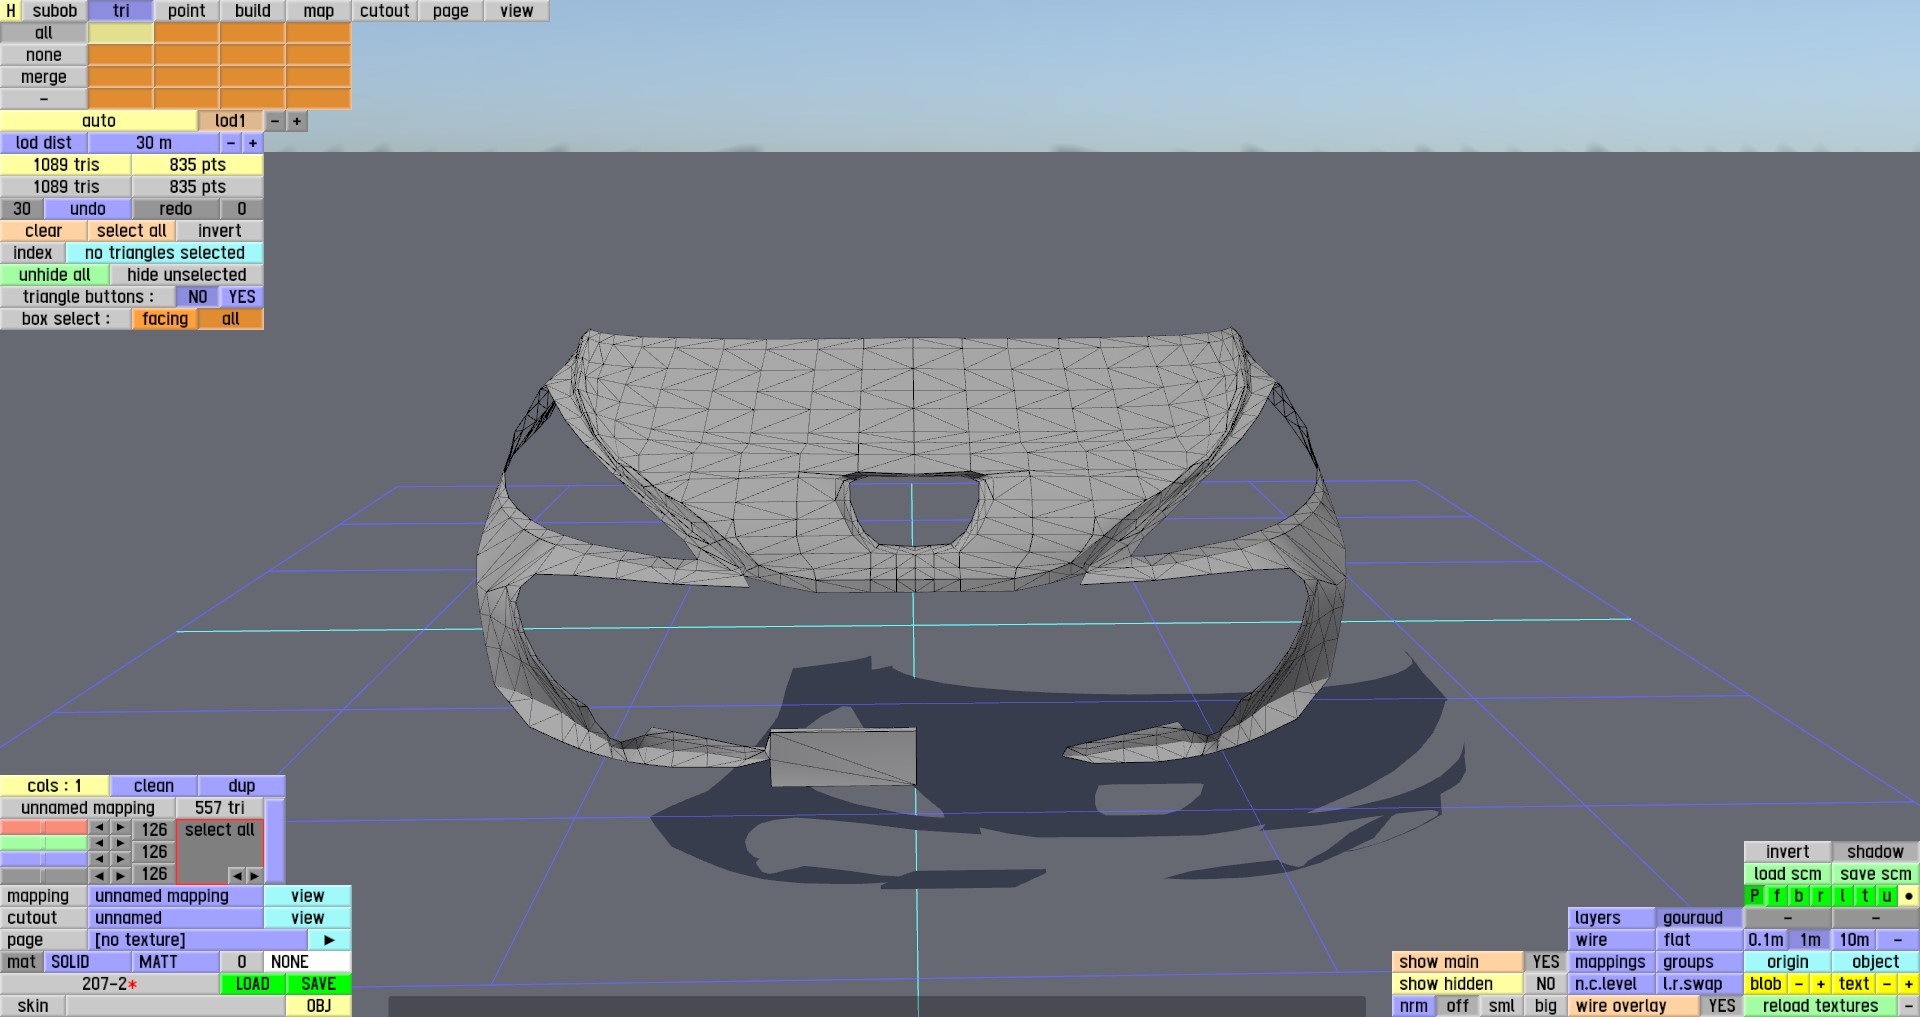Viewport: 1920px width, 1017px height.
Task: Select the b view button
Action: 1798,896
